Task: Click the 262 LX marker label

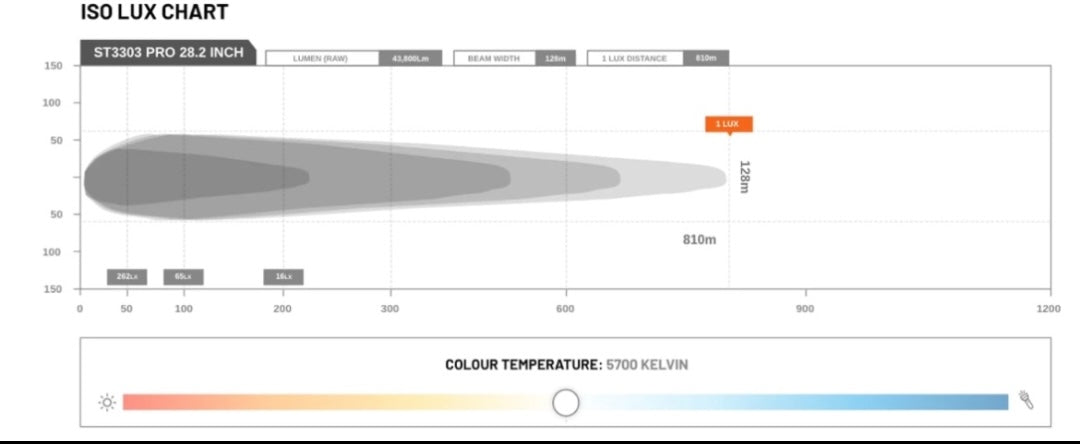Action: point(127,276)
